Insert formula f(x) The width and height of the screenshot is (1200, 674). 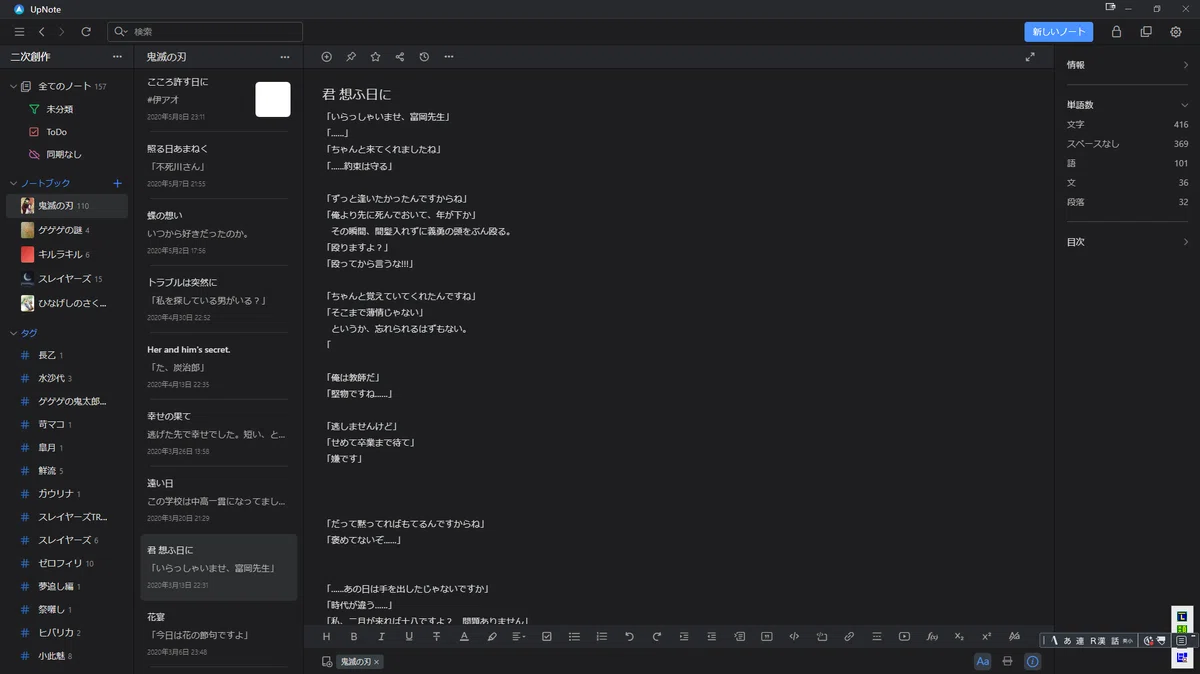(932, 636)
